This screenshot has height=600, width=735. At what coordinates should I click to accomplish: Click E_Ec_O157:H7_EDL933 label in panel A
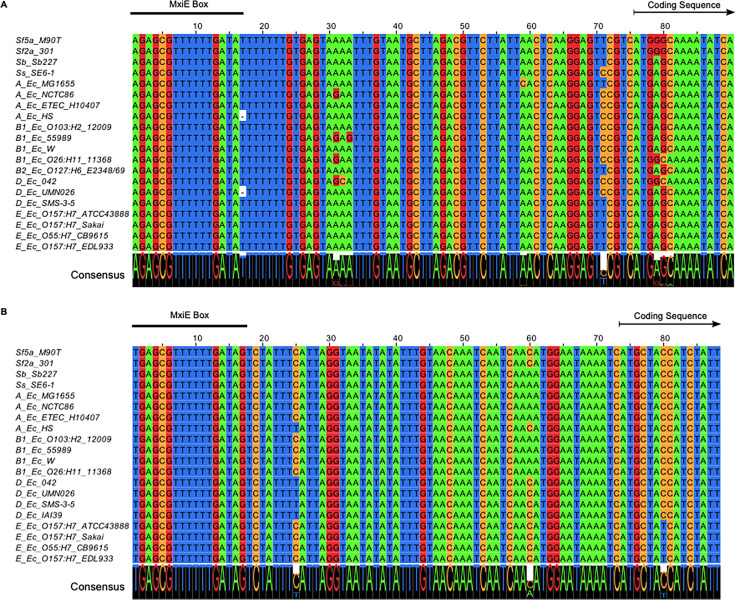[x=64, y=246]
